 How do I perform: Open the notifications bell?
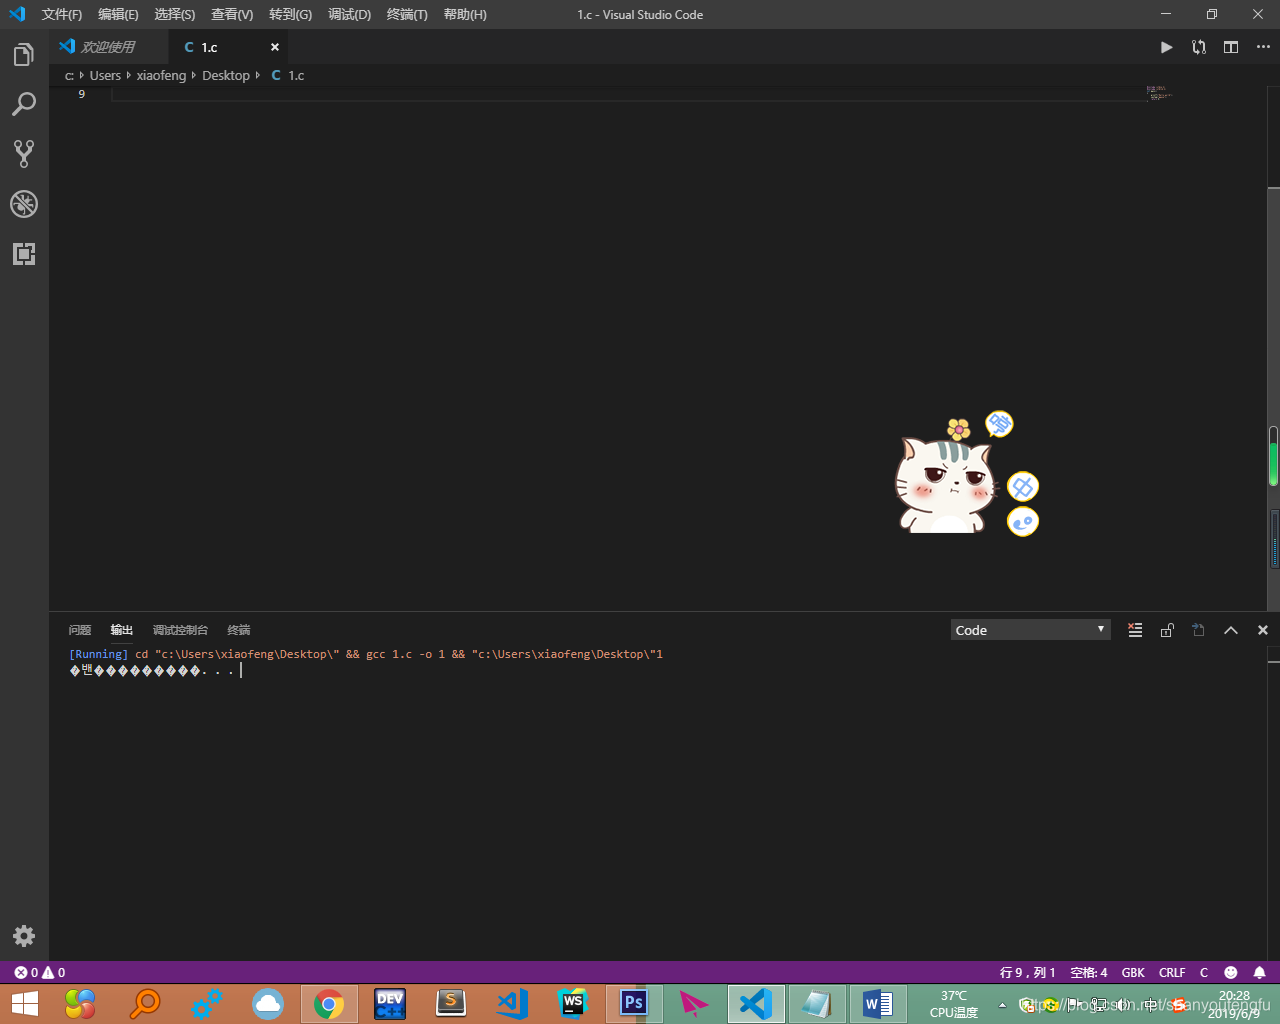pyautogui.click(x=1260, y=972)
